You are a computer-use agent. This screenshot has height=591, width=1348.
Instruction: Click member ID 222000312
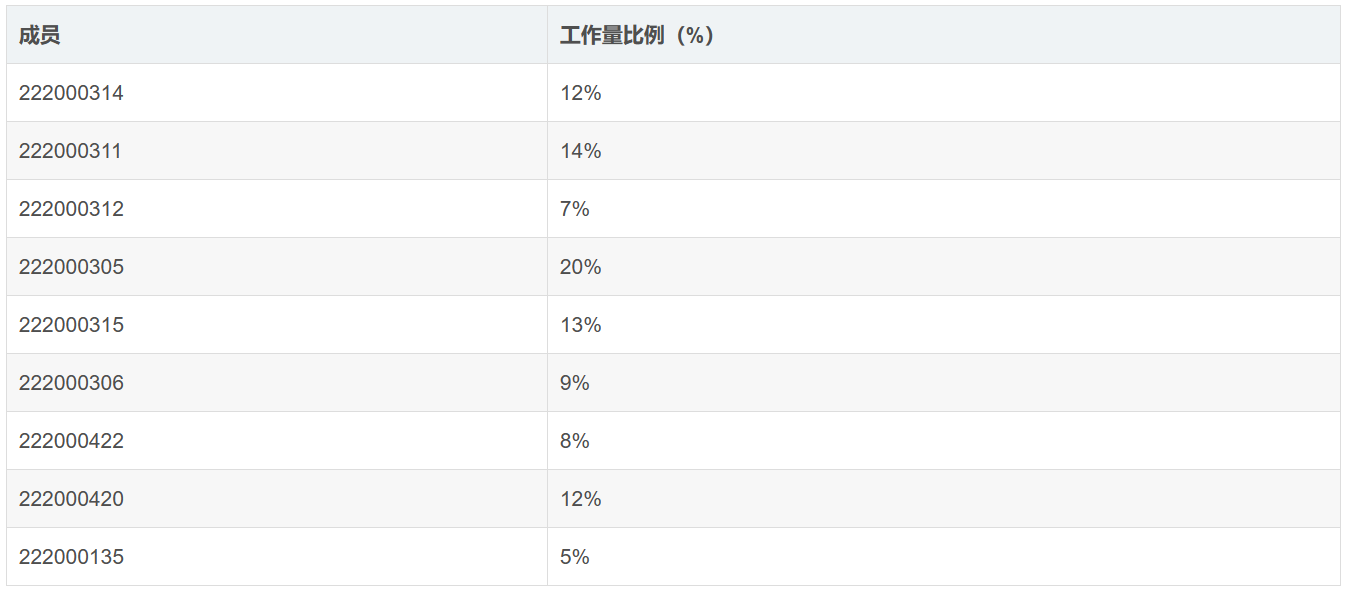71,209
